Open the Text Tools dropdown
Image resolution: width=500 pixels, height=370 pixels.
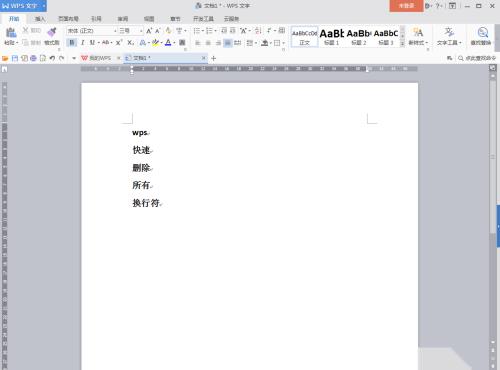pyautogui.click(x=449, y=43)
